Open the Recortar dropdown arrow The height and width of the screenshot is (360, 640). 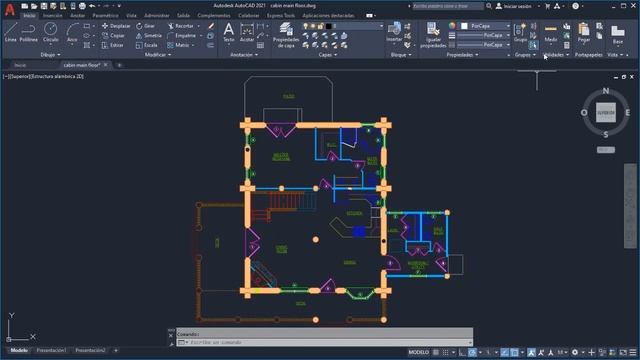point(199,26)
